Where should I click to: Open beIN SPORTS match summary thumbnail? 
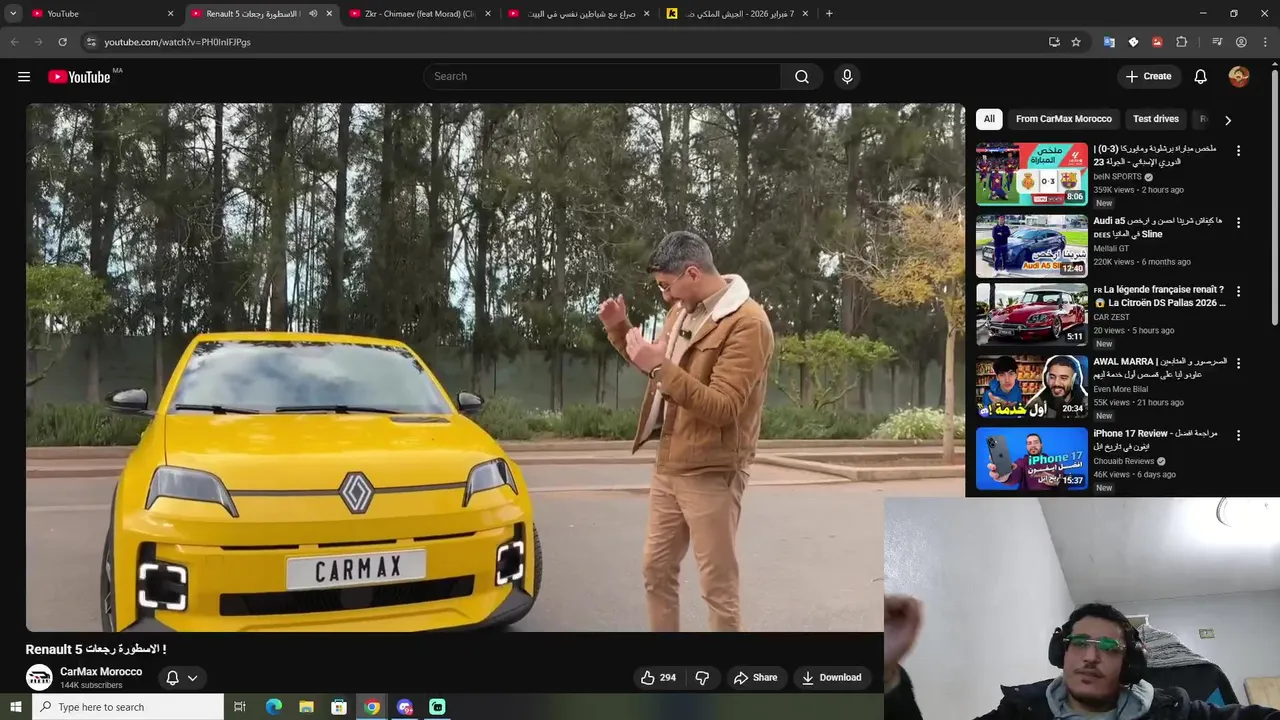1032,174
